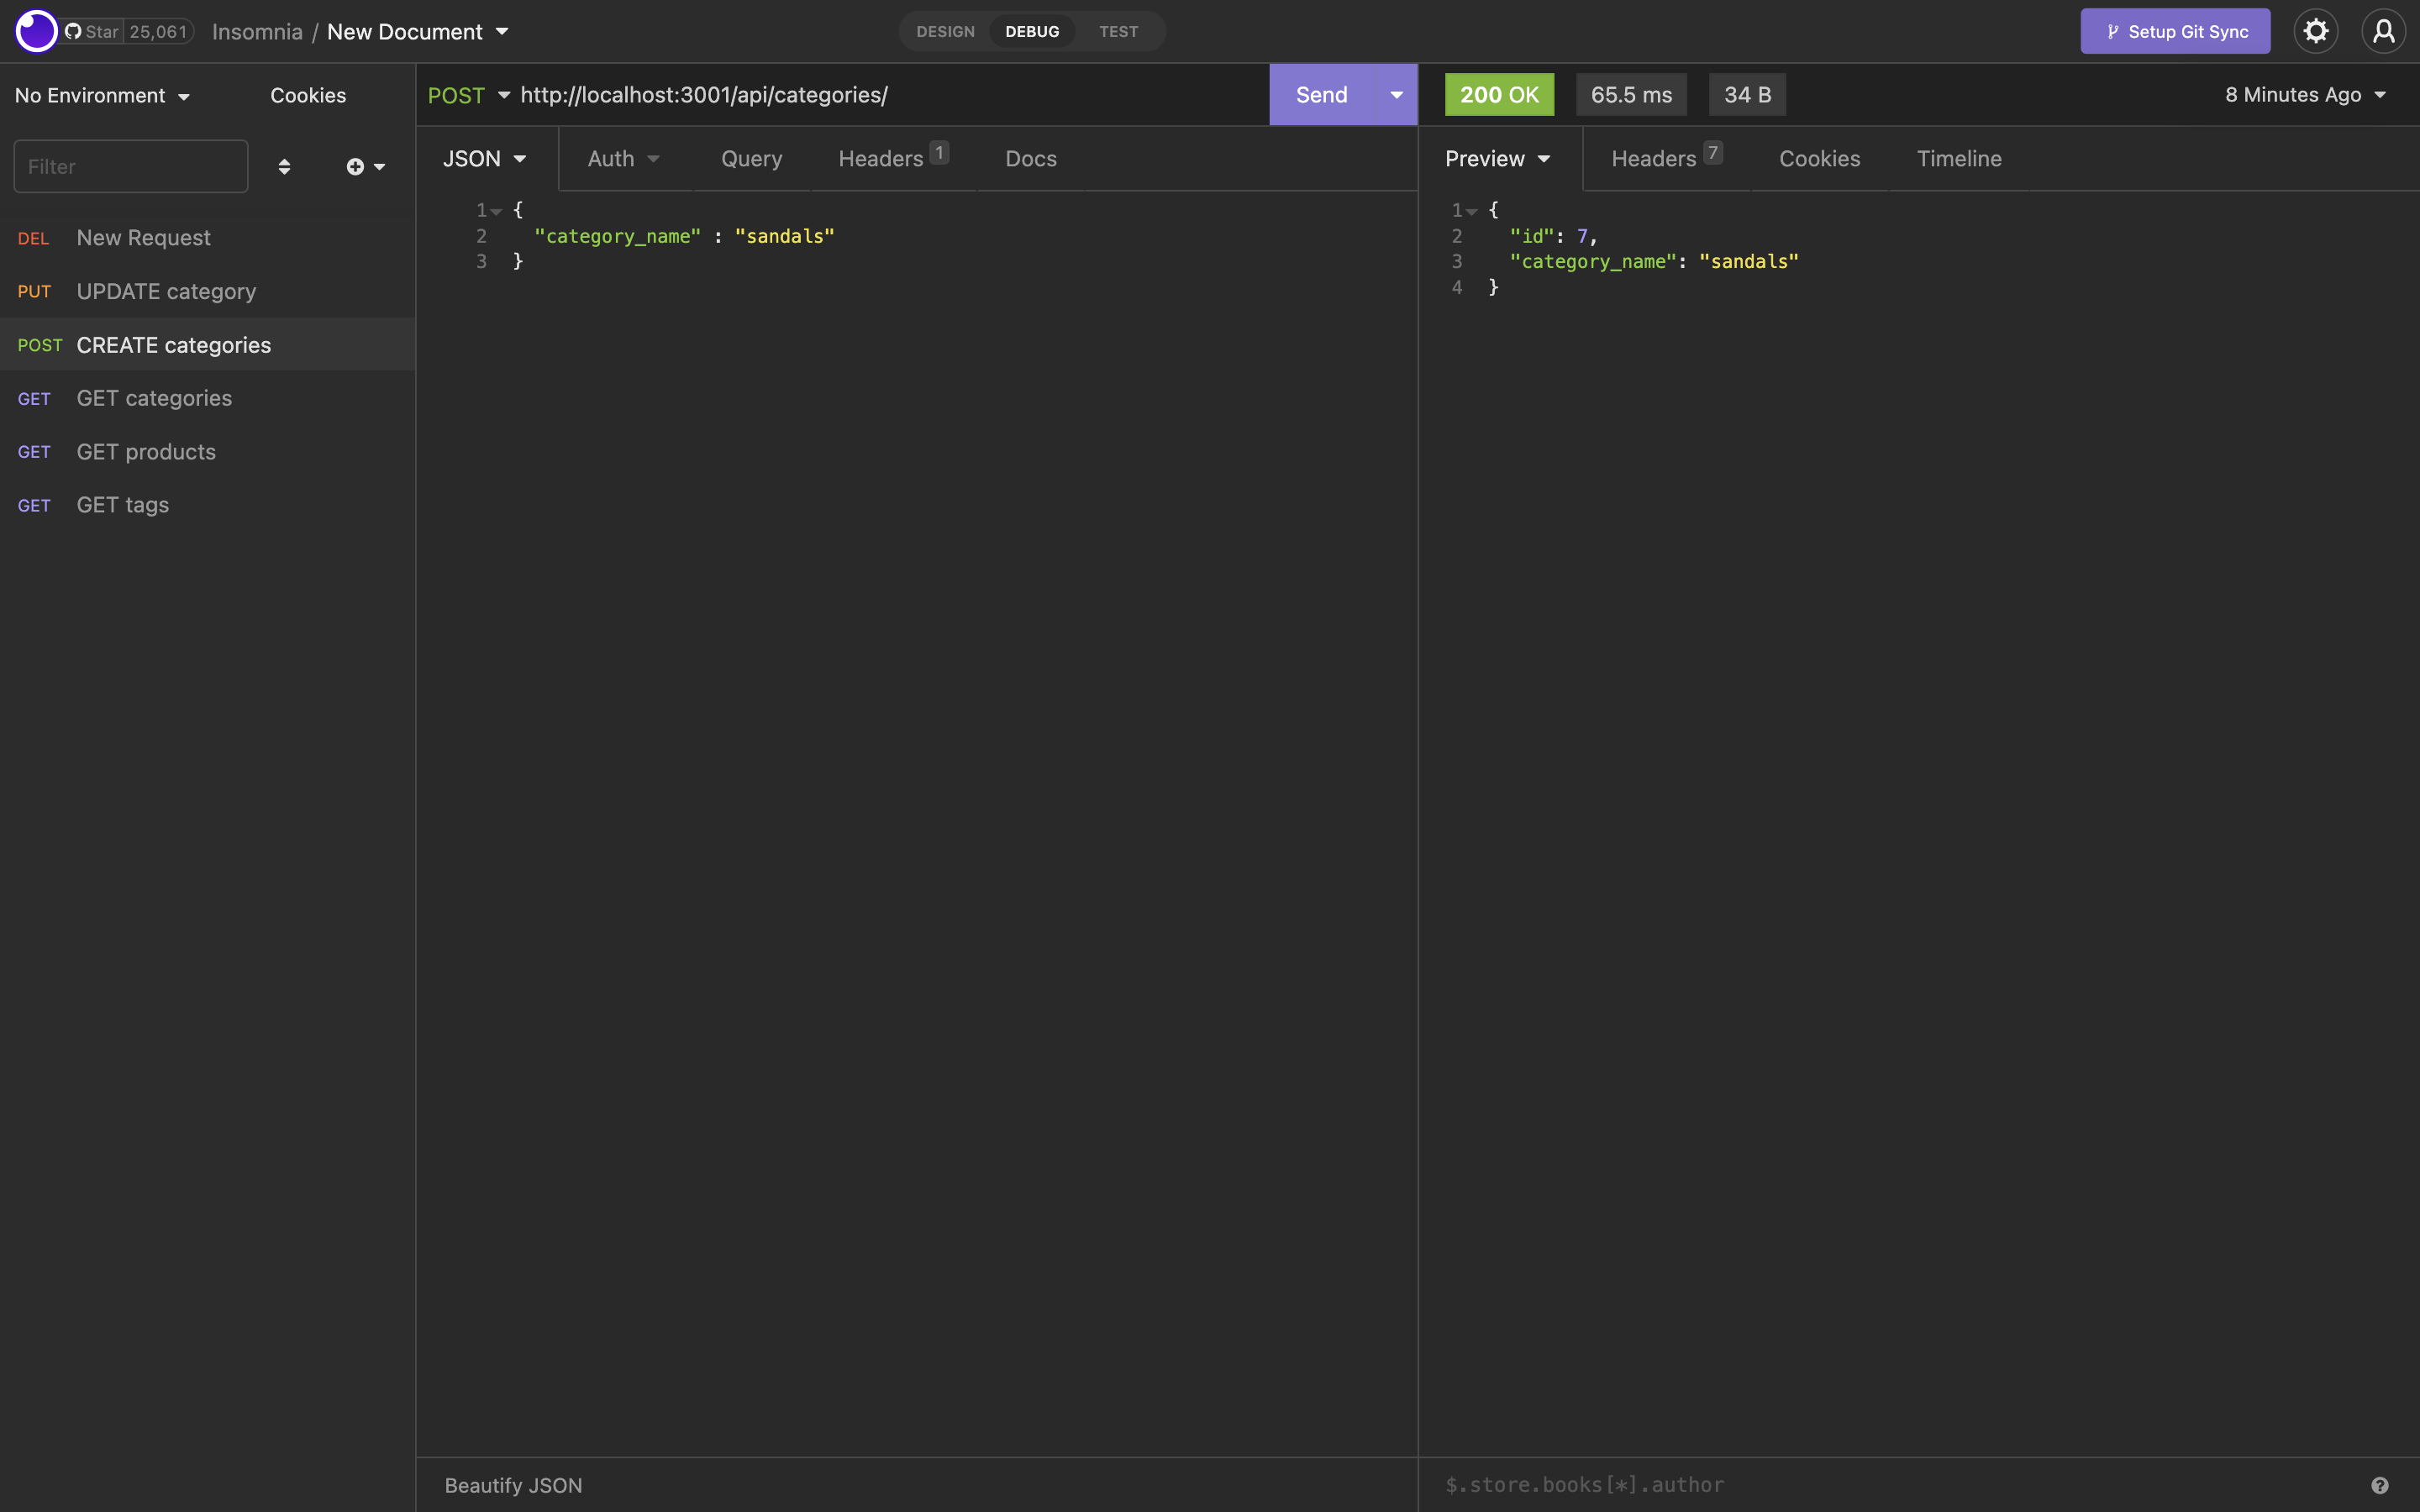The image size is (2420, 1512).
Task: Select the GET products request
Action: pyautogui.click(x=207, y=452)
